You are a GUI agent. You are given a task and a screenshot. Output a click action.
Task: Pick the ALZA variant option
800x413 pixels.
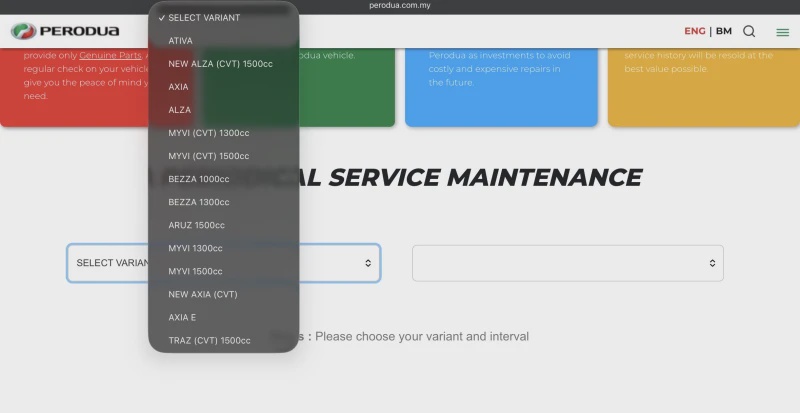tap(223, 110)
